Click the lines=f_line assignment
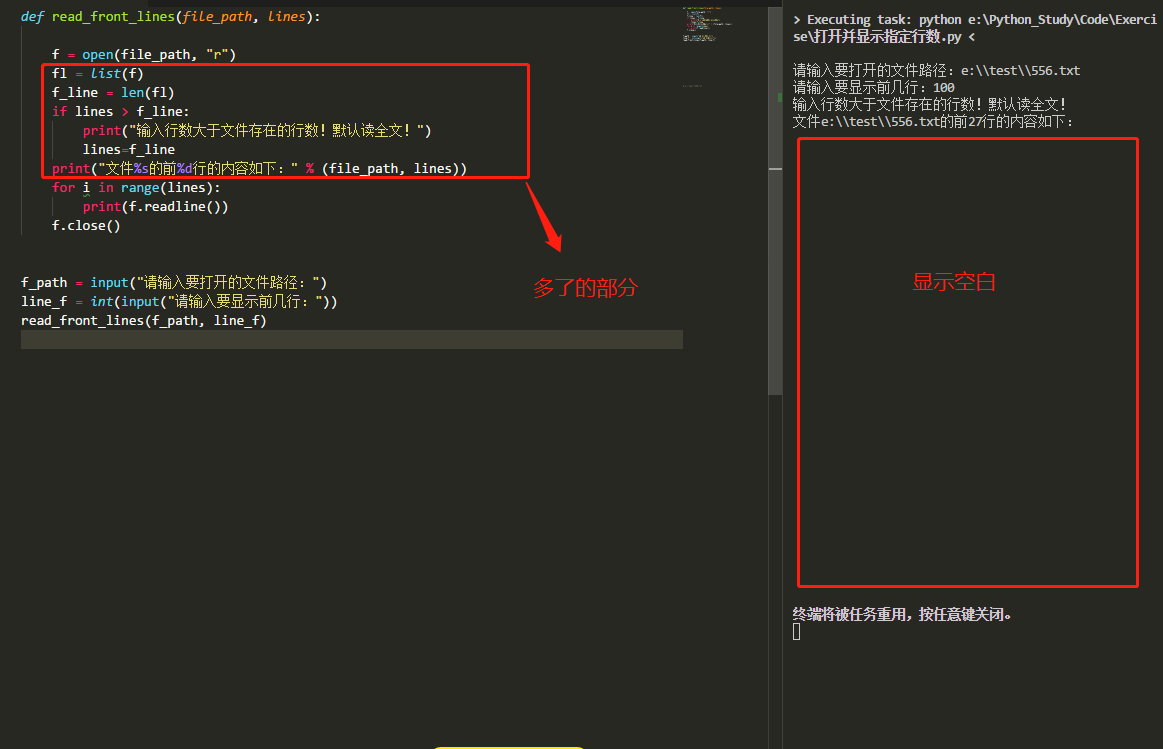Viewport: 1163px width, 749px height. point(128,149)
